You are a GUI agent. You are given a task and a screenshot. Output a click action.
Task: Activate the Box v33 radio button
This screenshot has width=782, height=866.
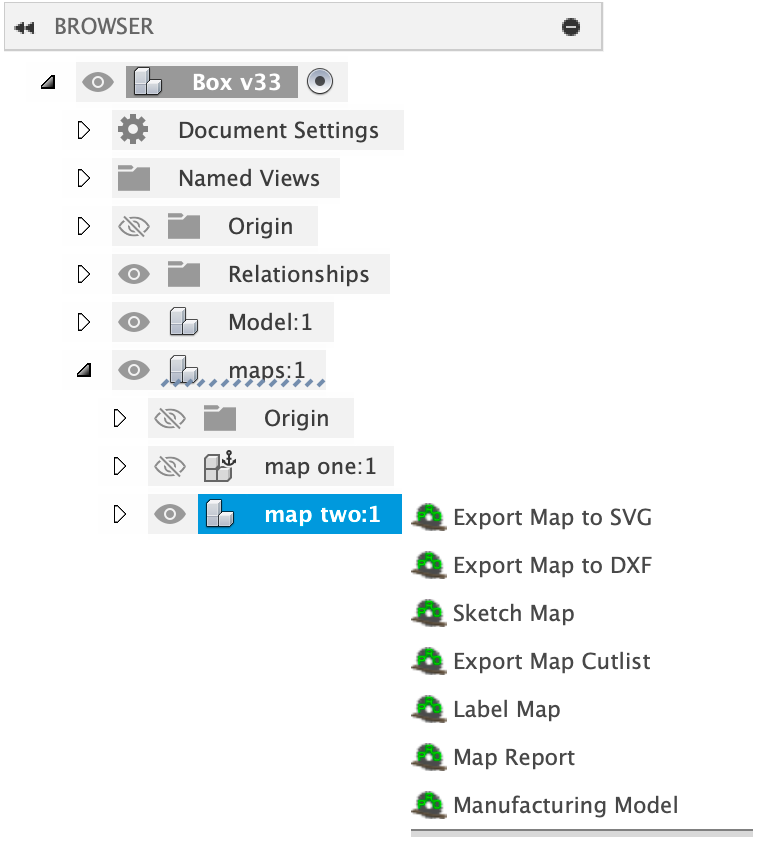point(319,82)
